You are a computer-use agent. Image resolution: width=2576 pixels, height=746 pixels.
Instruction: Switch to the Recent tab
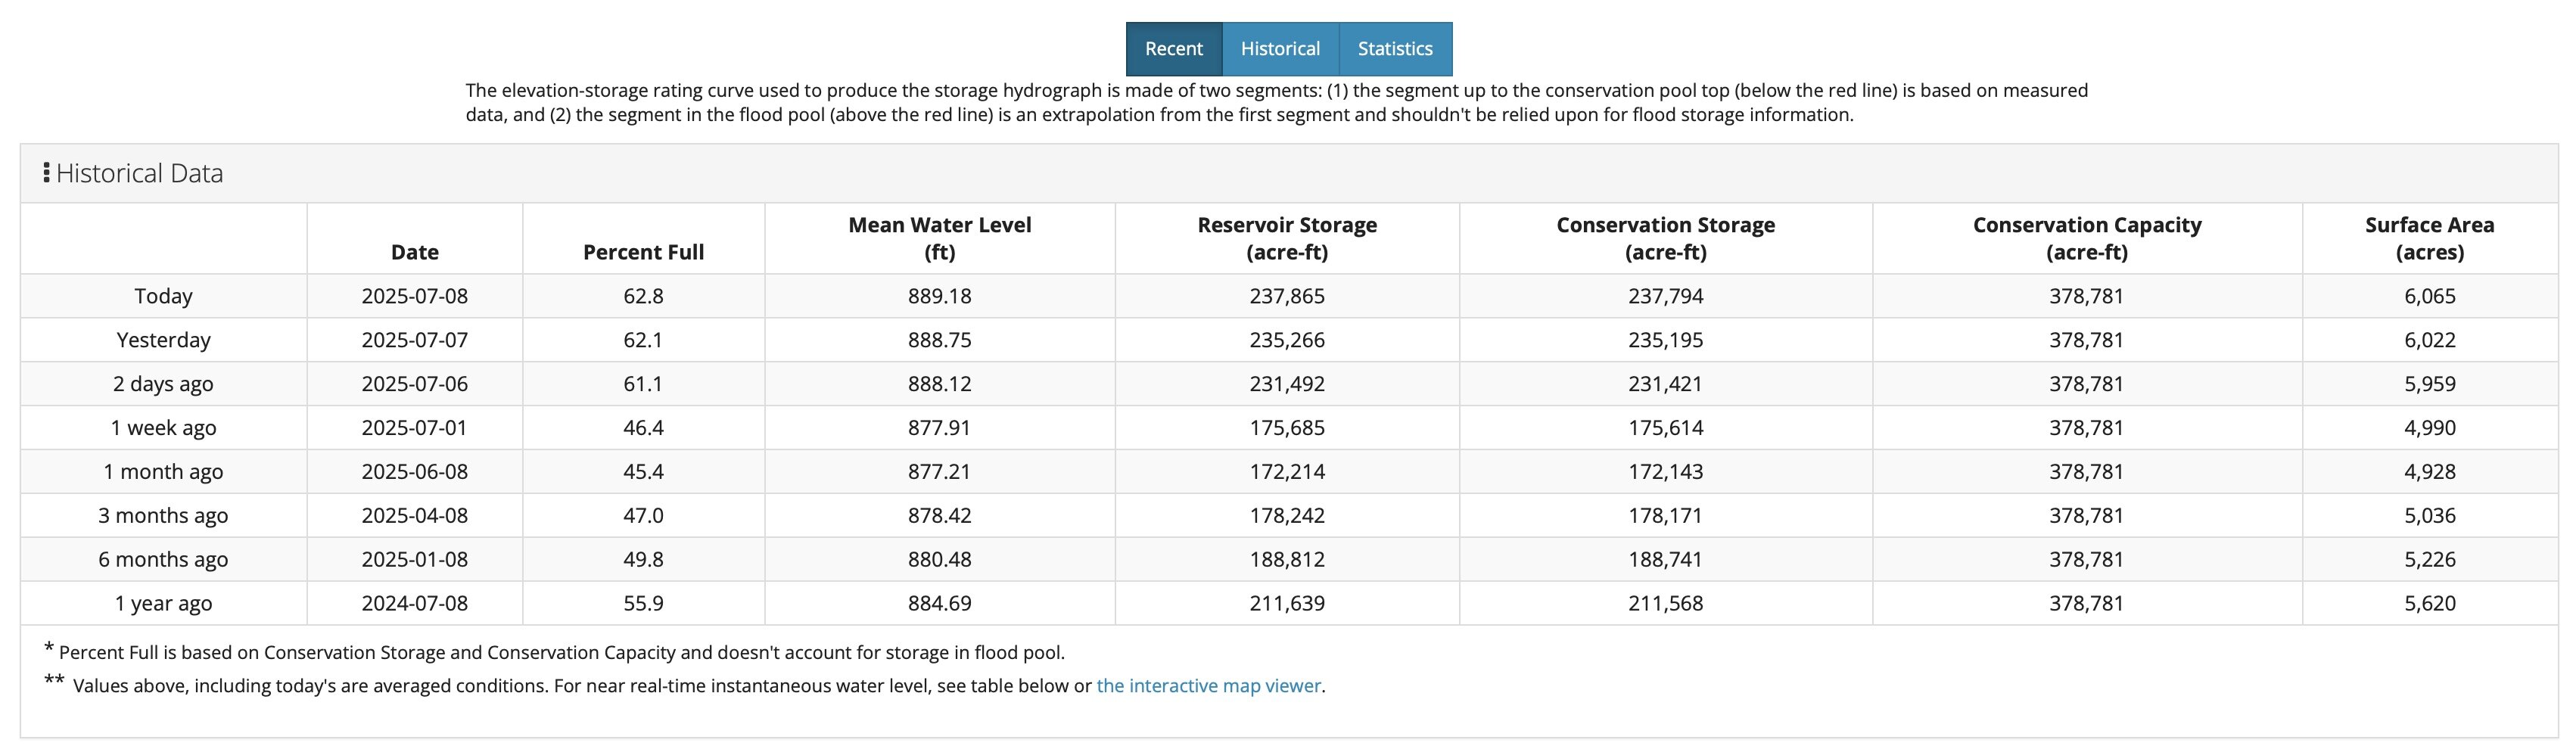coord(1174,49)
